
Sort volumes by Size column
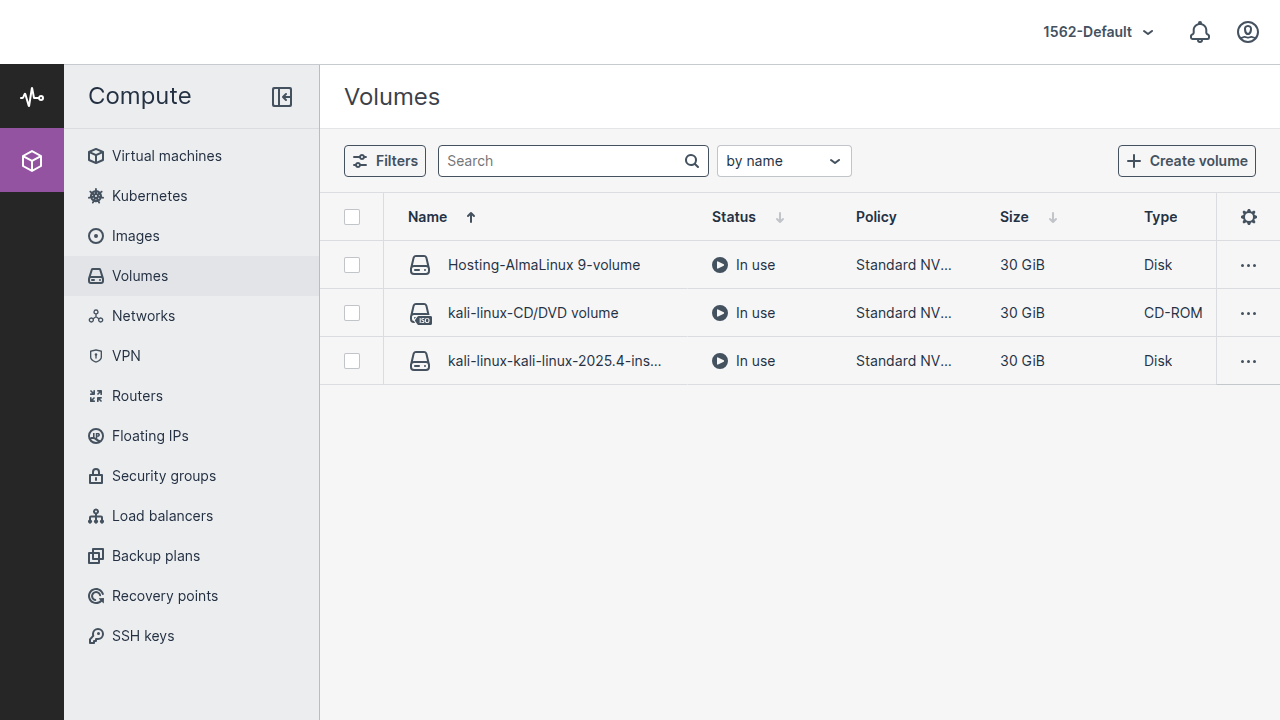click(1028, 217)
